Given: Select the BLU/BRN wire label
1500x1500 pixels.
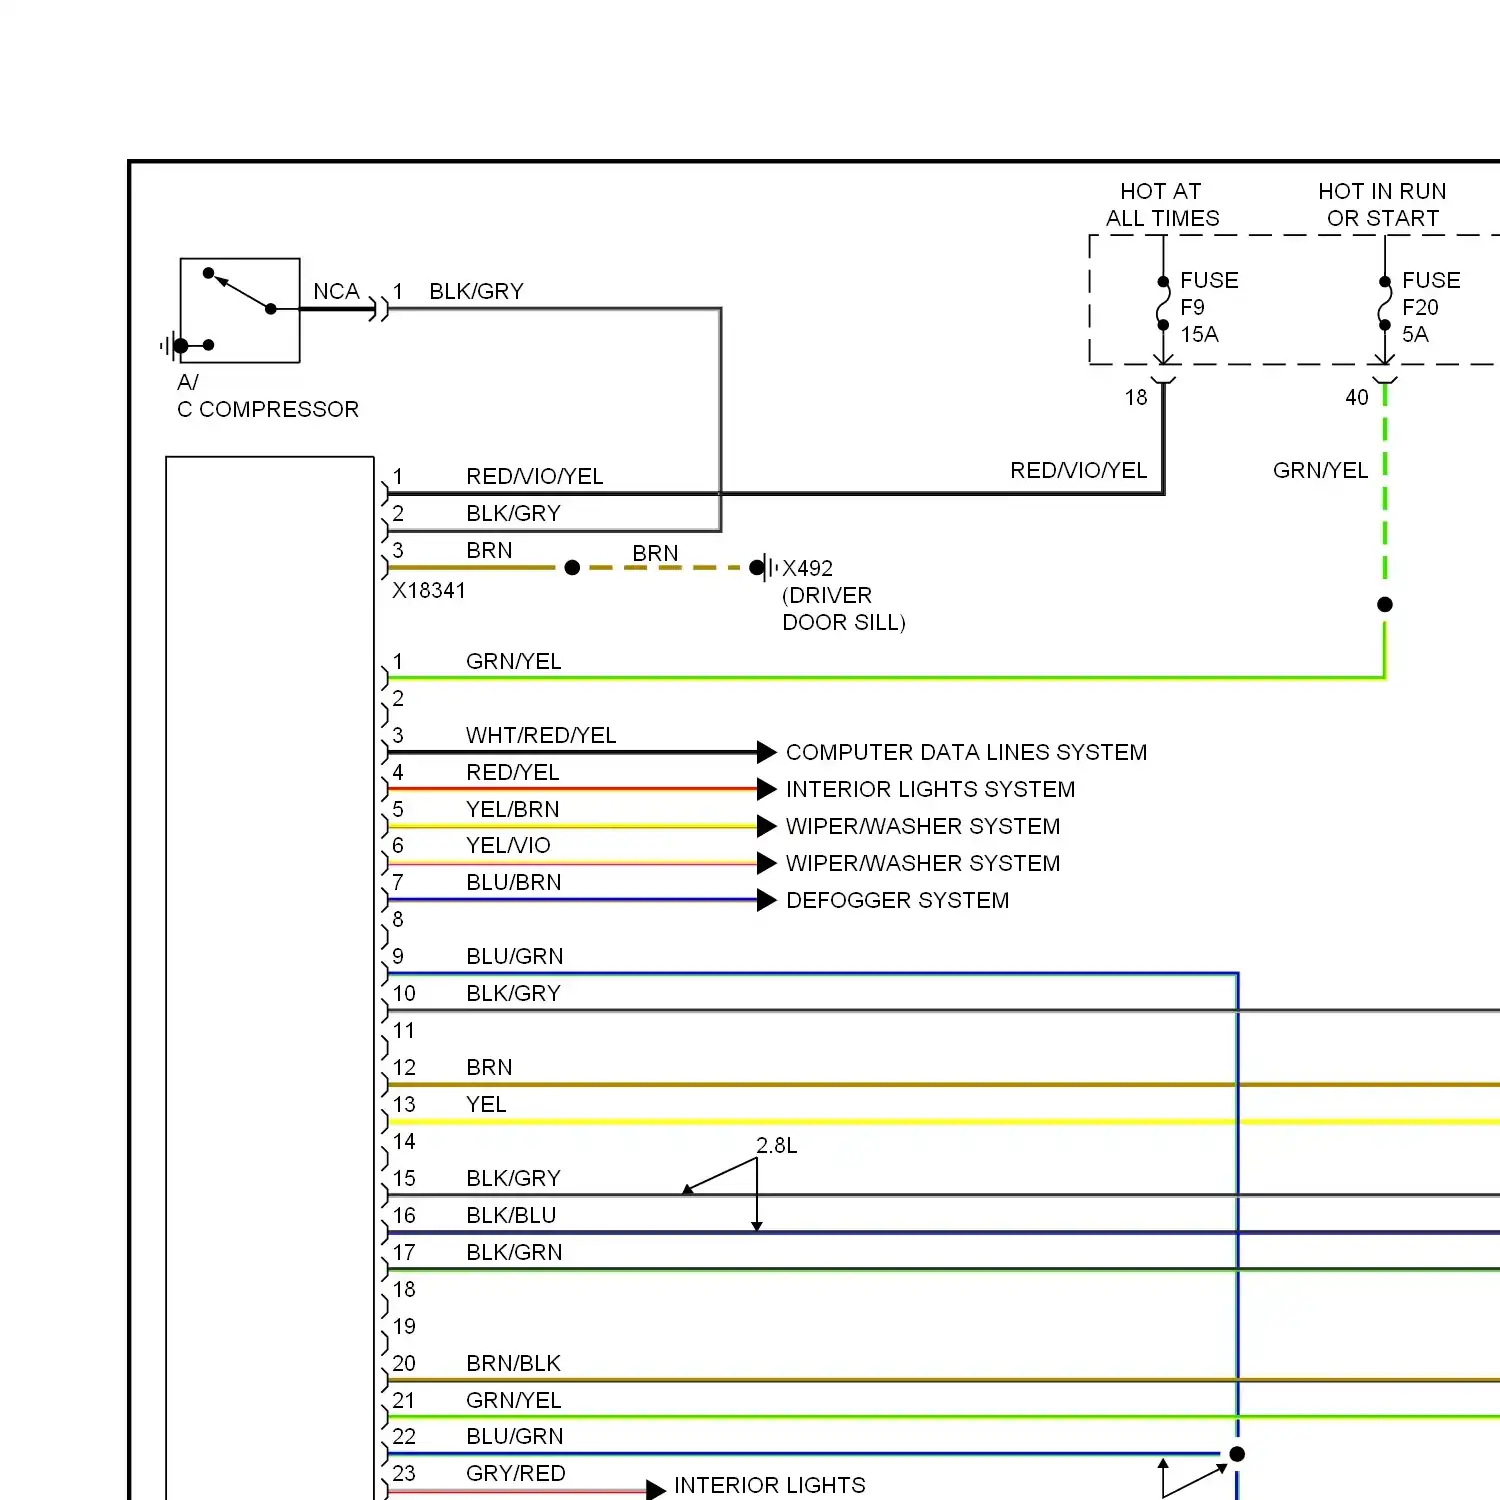Looking at the screenshot, I should pyautogui.click(x=513, y=883).
